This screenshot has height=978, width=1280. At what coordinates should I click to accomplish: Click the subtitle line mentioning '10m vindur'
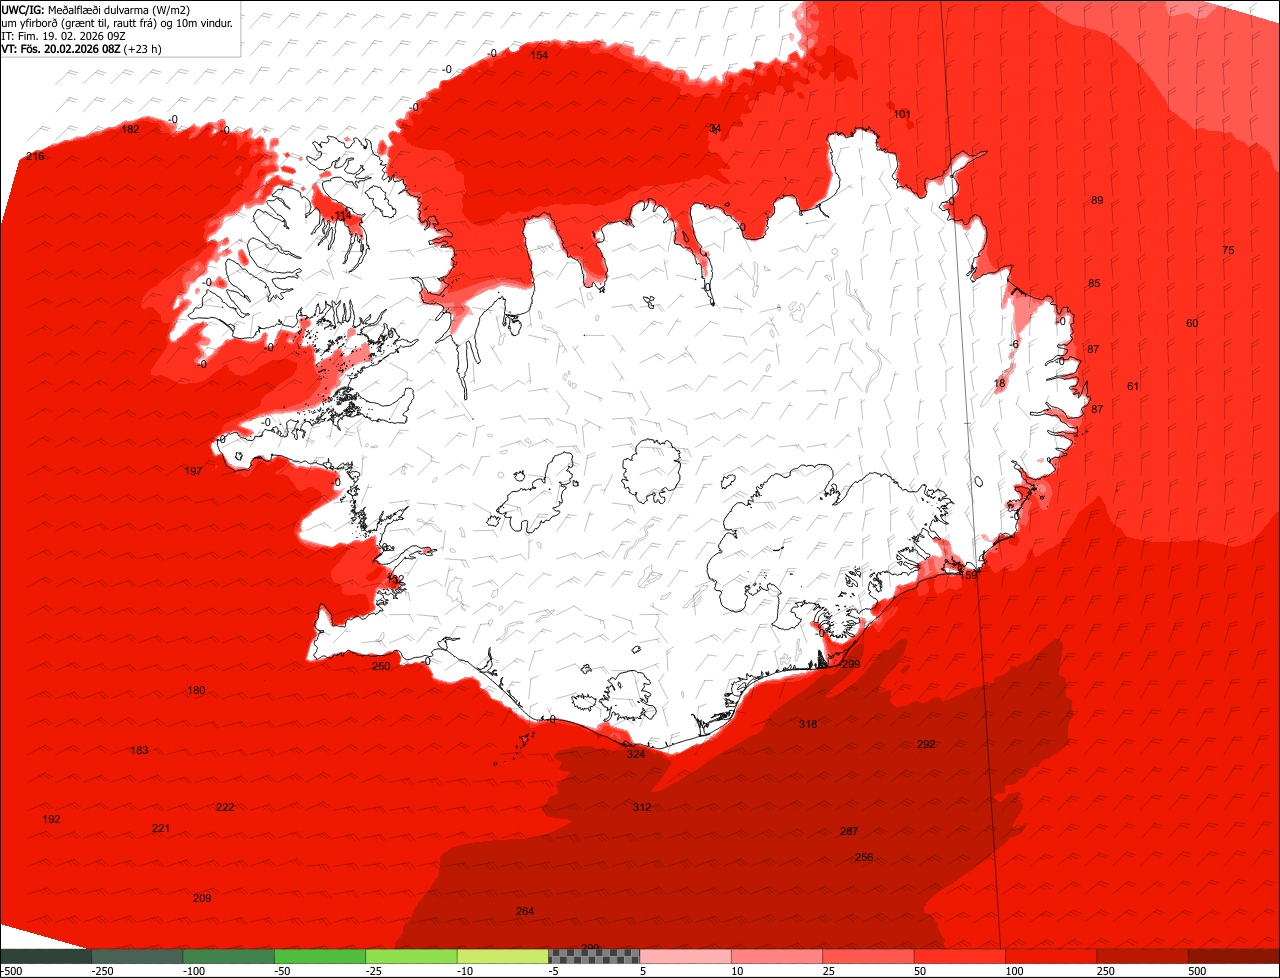(x=117, y=23)
